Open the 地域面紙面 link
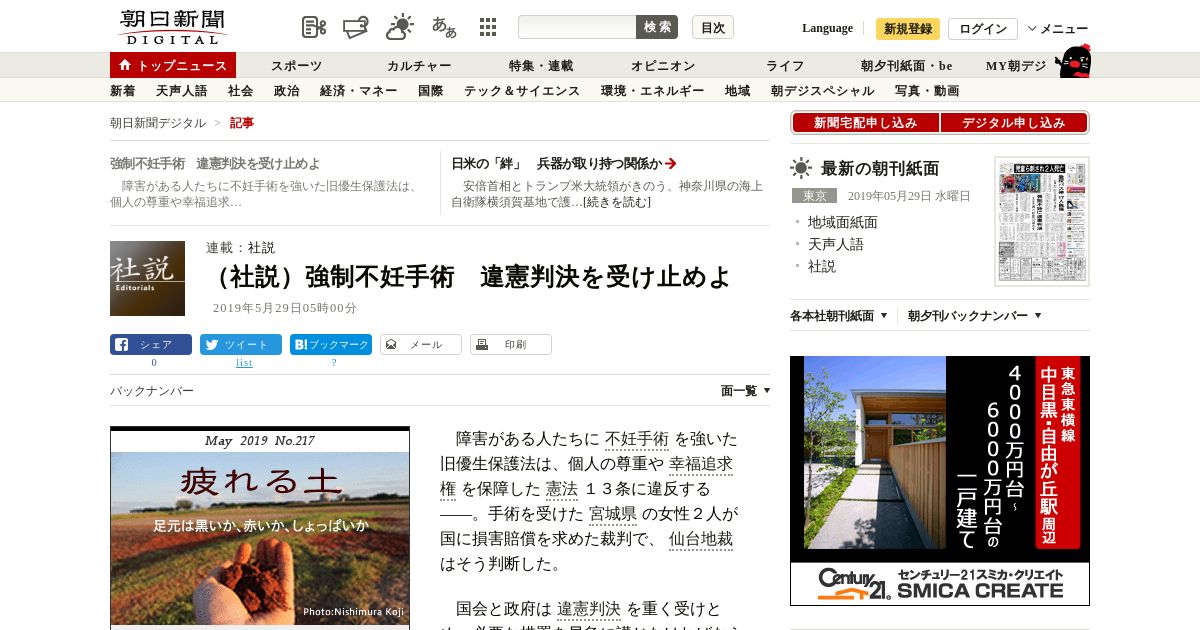Screen dimensions: 1200x630 [843, 222]
